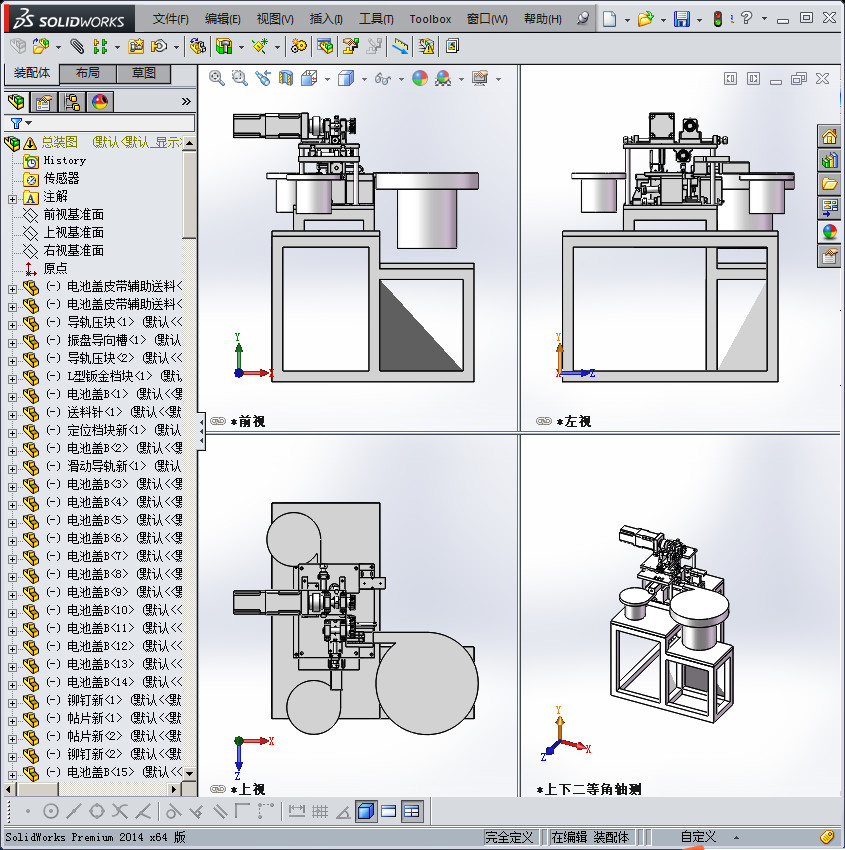Click the Rebuild traffic light icon
Viewport: 845px width, 850px height.
click(718, 20)
